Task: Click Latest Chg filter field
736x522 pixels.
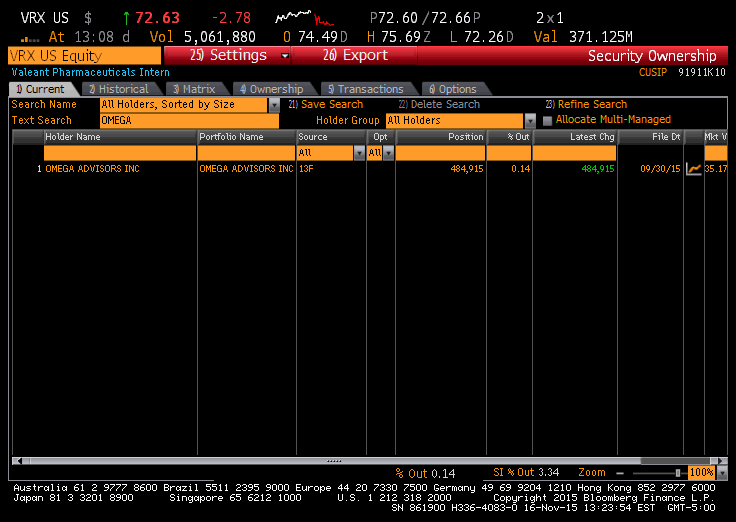Action: click(575, 153)
